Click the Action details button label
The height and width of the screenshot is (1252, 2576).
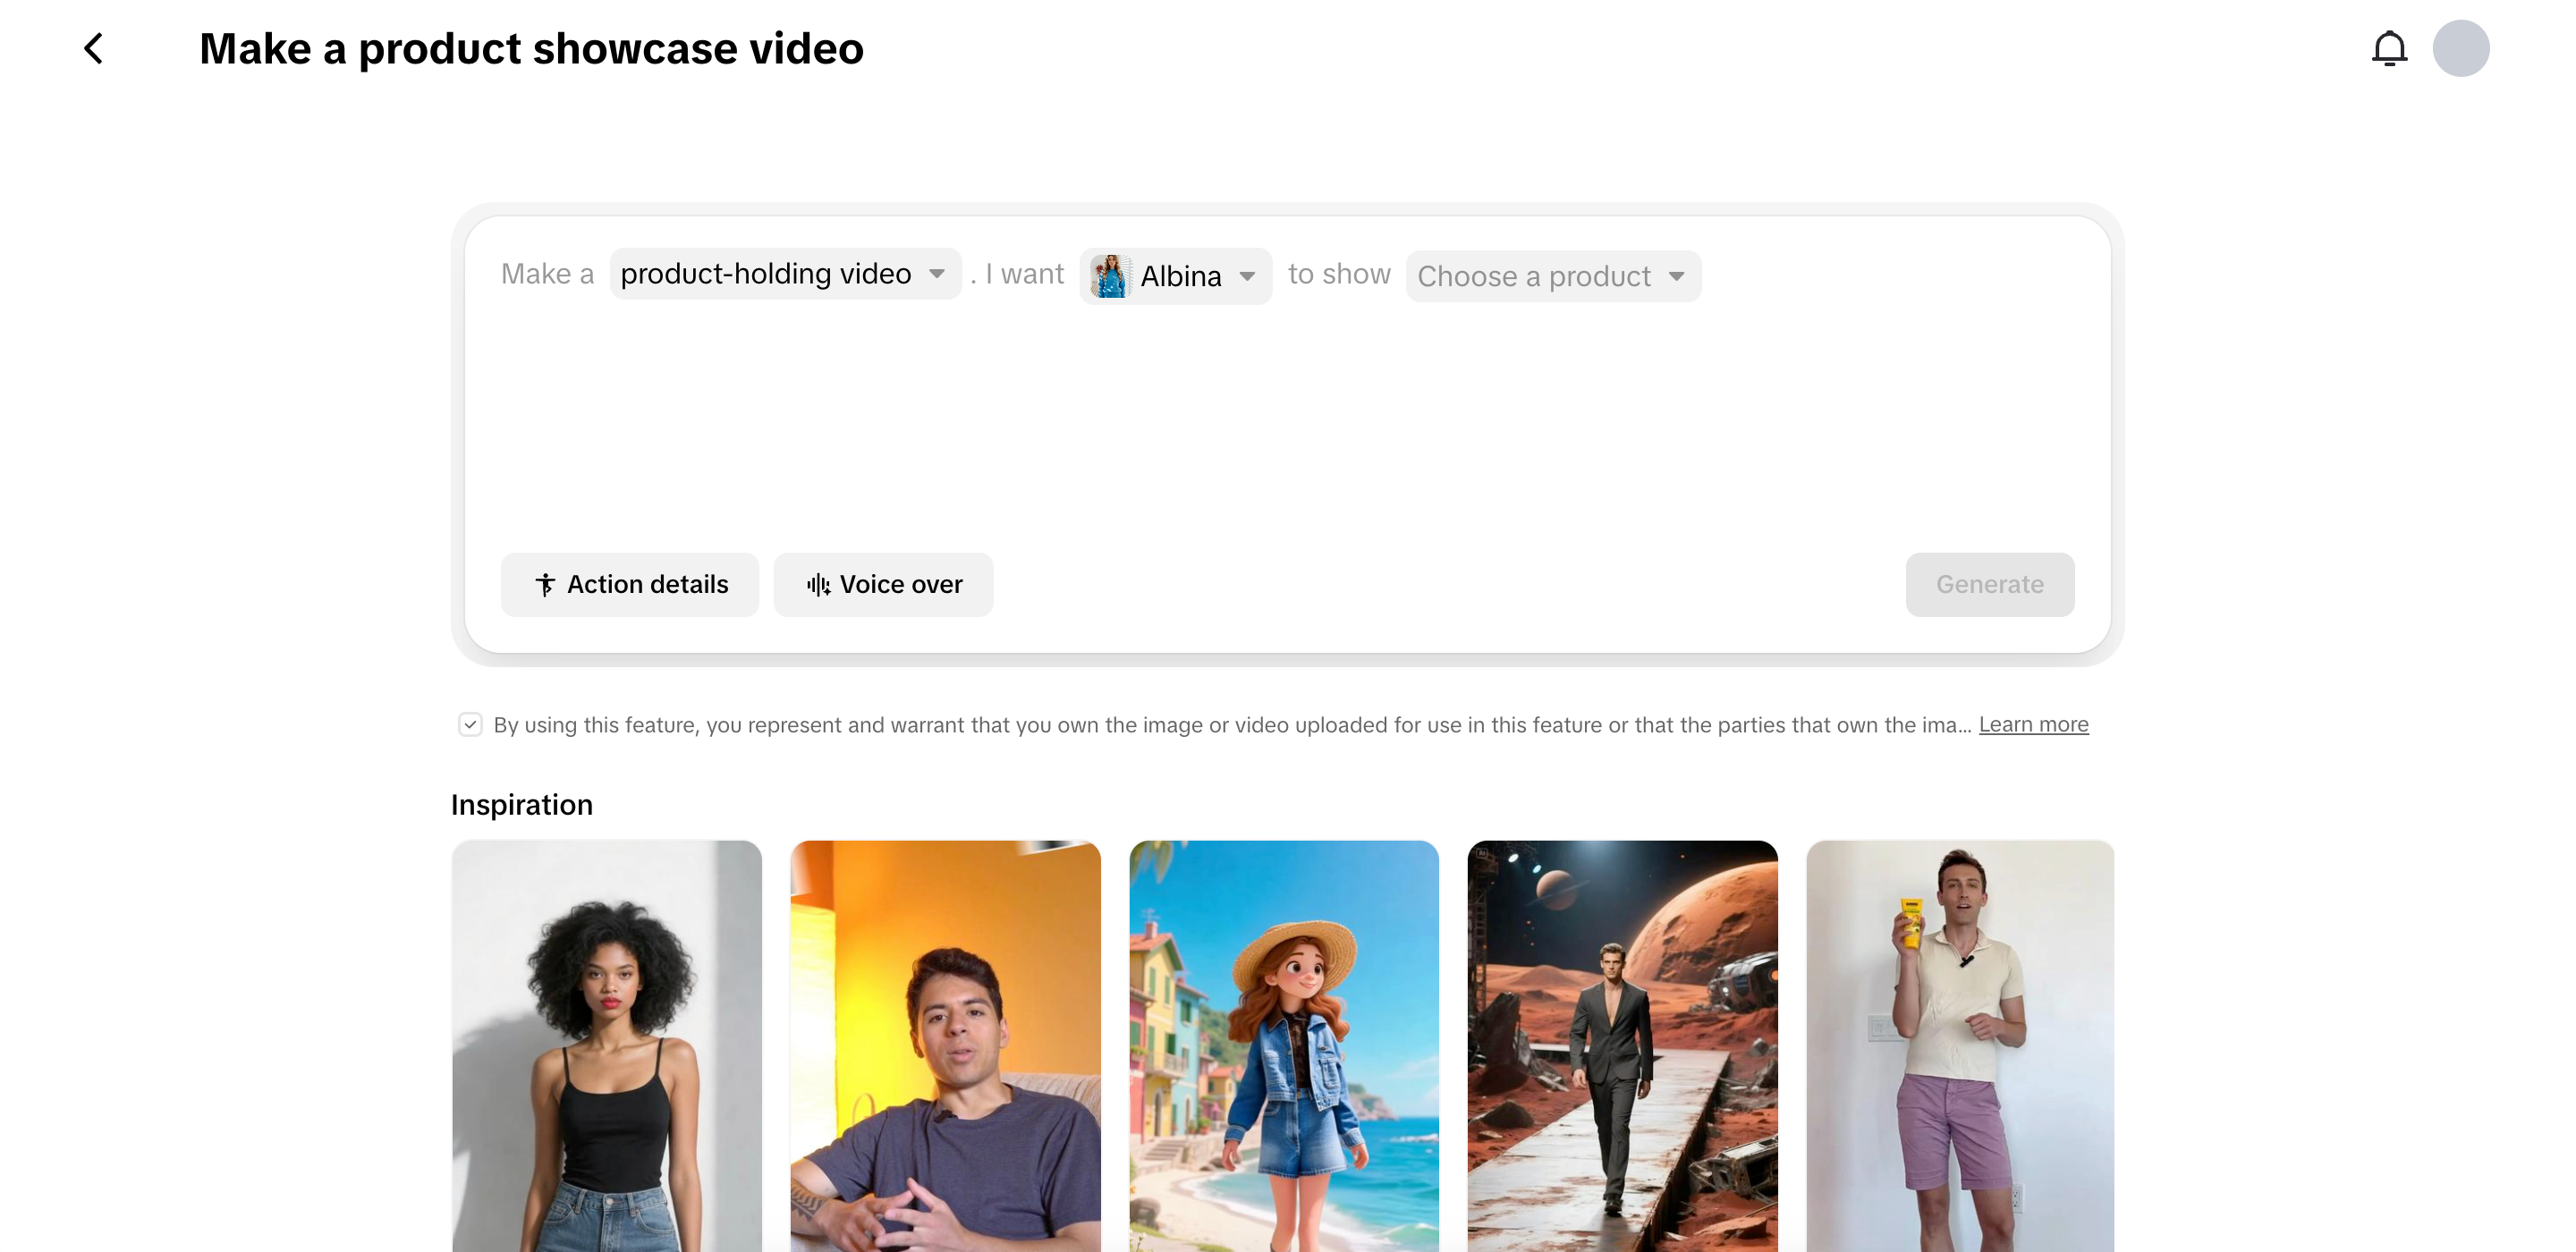(x=647, y=585)
